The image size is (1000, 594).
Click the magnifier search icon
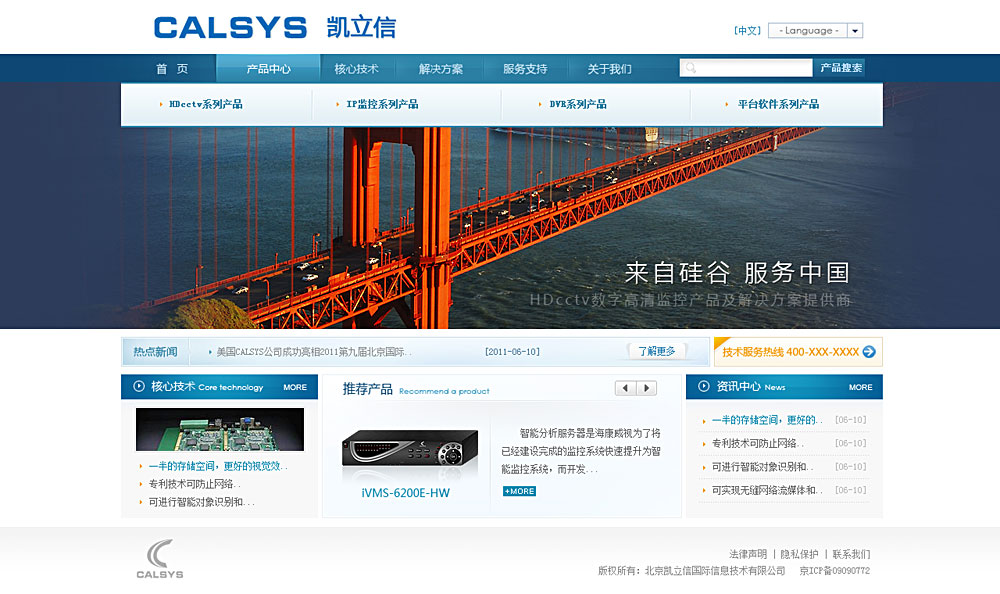(x=691, y=67)
